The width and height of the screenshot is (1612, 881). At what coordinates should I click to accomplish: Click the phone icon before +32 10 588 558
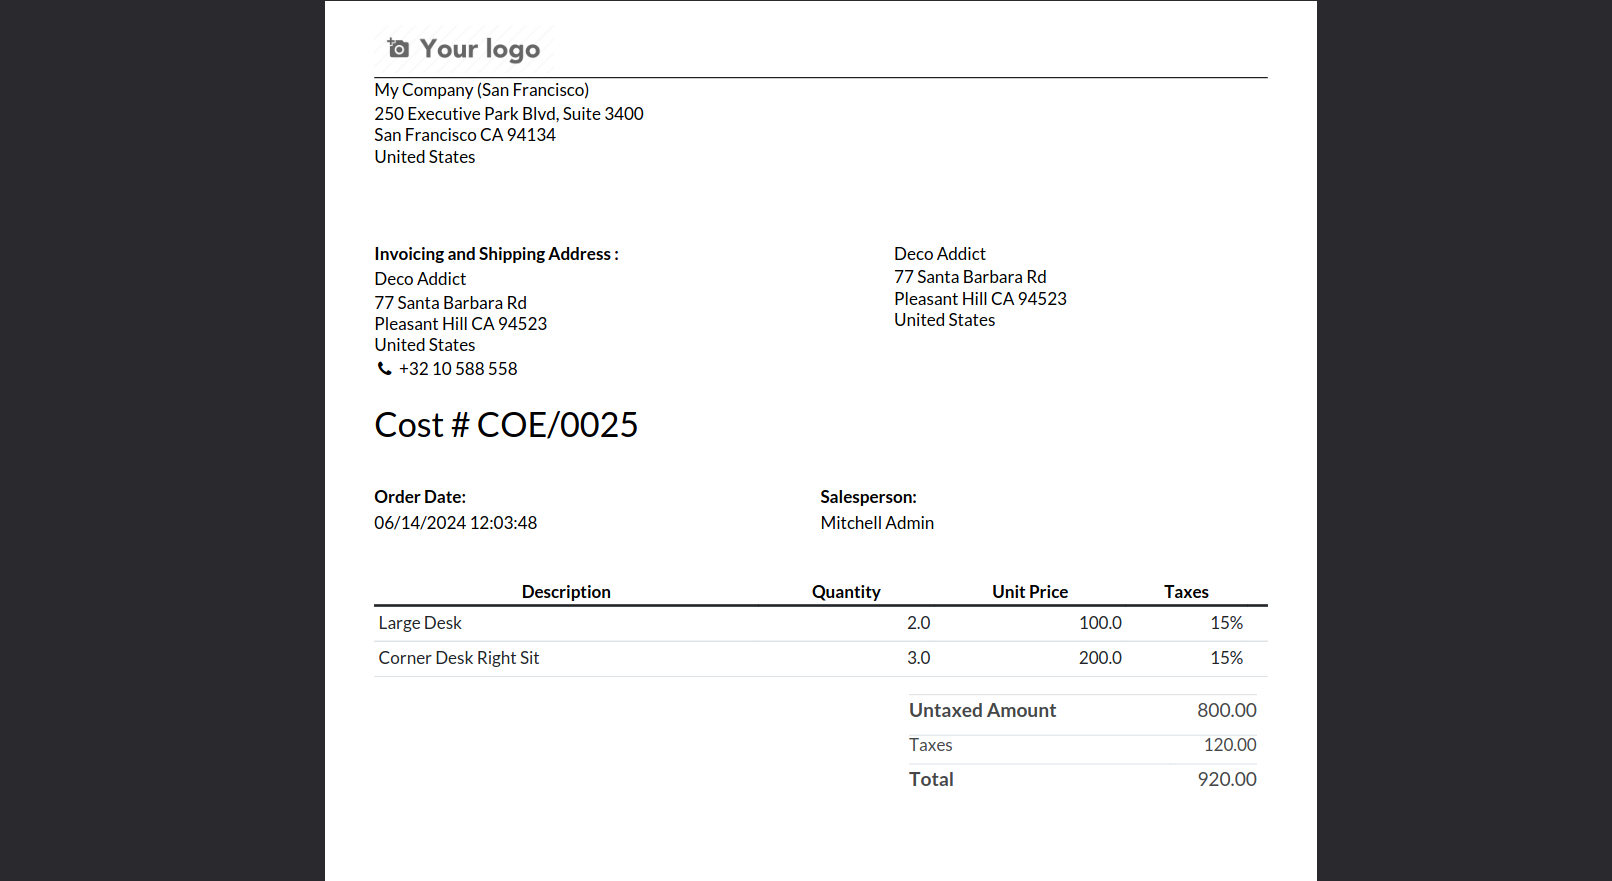[x=384, y=369]
